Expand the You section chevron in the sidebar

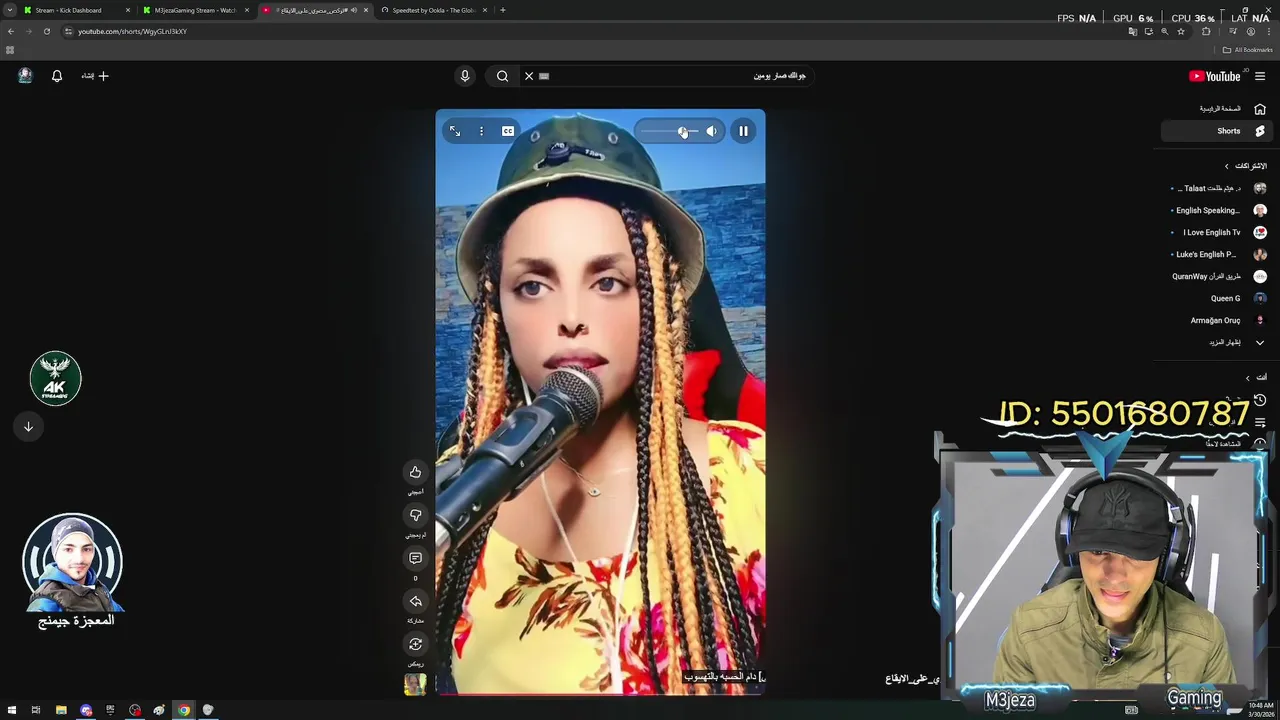(1247, 377)
